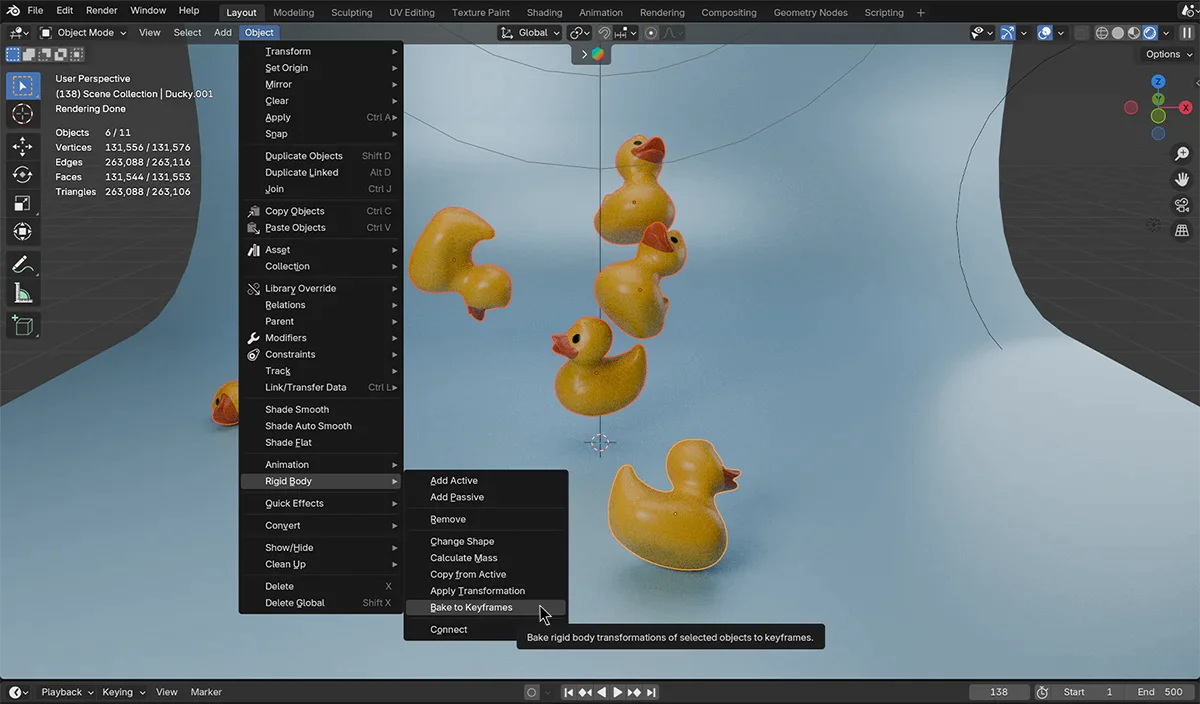The height and width of the screenshot is (704, 1200).
Task: Pick the Add Cube tool
Action: 22,325
